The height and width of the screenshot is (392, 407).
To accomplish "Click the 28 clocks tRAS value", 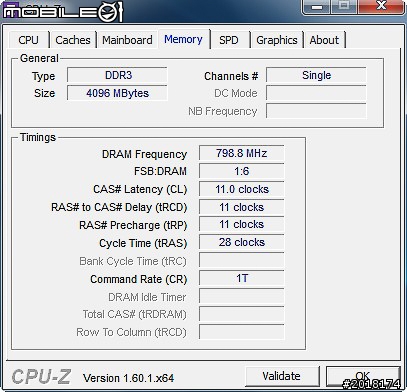I will point(242,242).
